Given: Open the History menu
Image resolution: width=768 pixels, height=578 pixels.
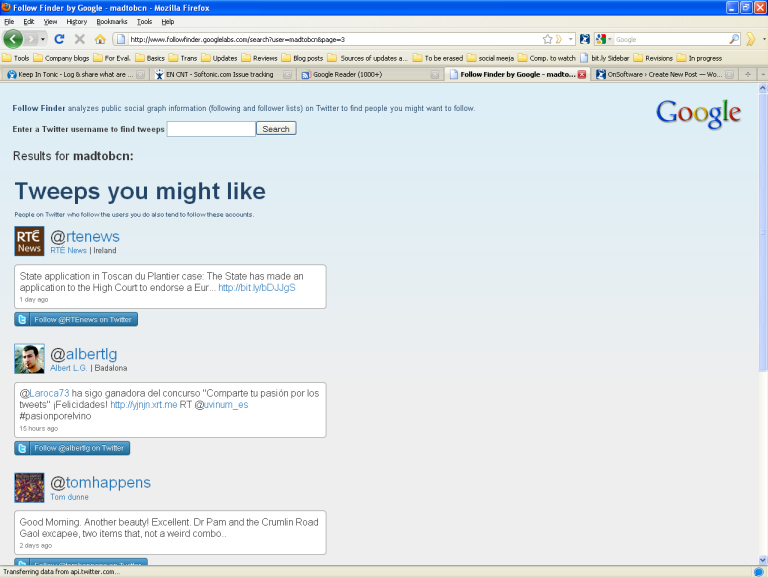Looking at the screenshot, I should [76, 22].
